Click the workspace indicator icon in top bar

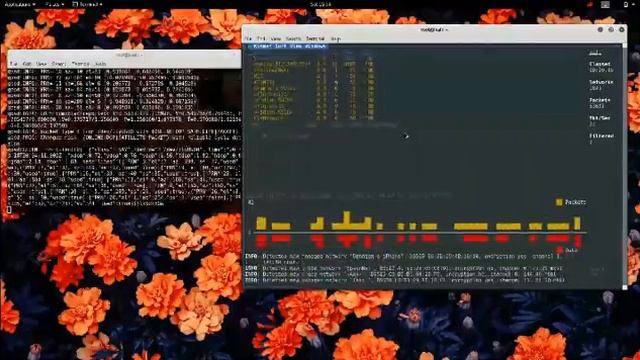(x=605, y=4)
